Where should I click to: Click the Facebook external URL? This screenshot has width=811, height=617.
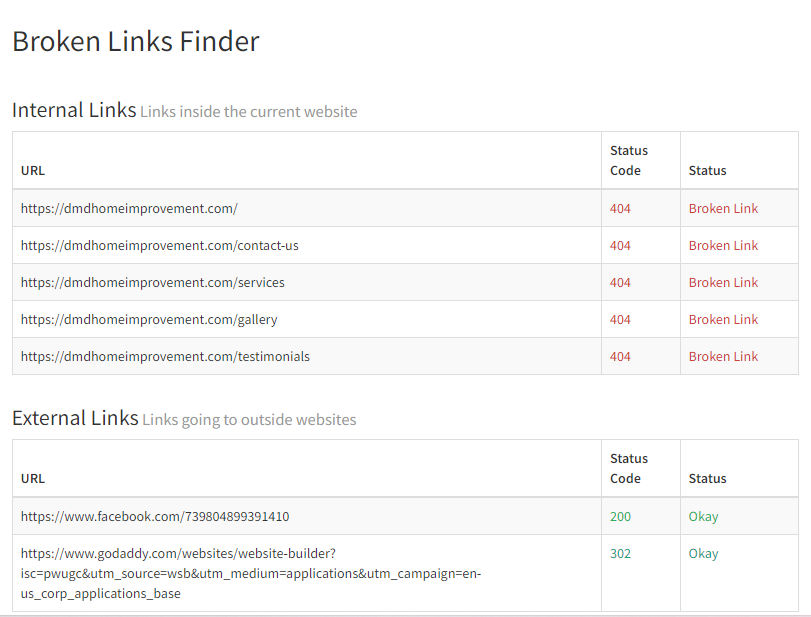155,517
